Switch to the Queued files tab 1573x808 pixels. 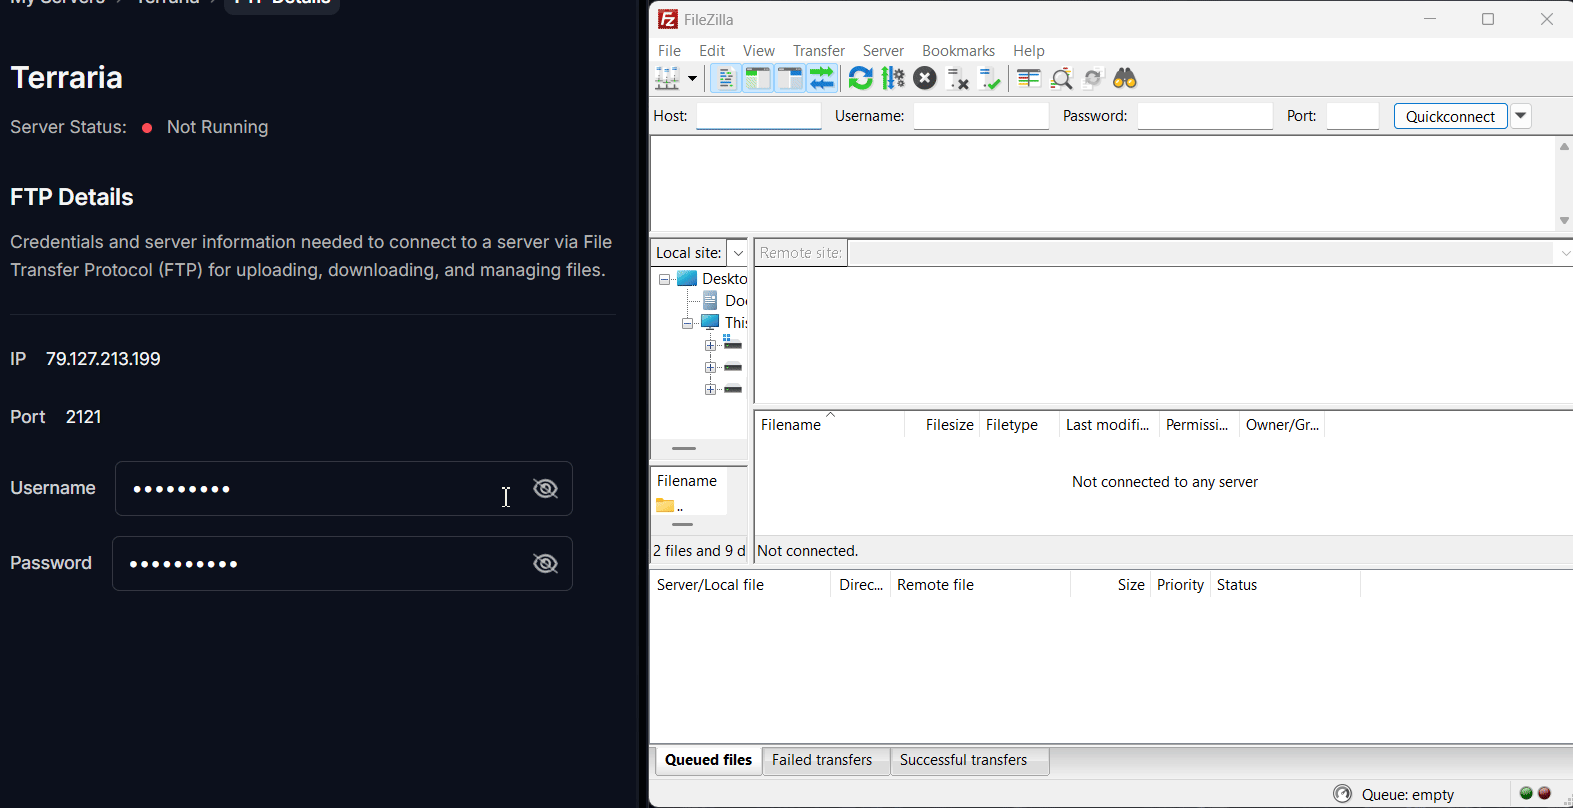tap(708, 760)
